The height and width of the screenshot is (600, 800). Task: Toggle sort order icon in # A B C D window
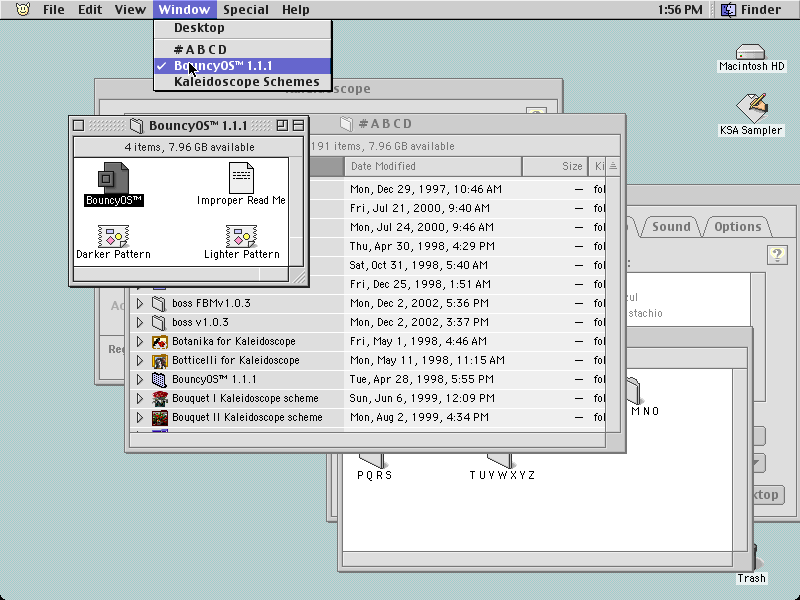[613, 166]
